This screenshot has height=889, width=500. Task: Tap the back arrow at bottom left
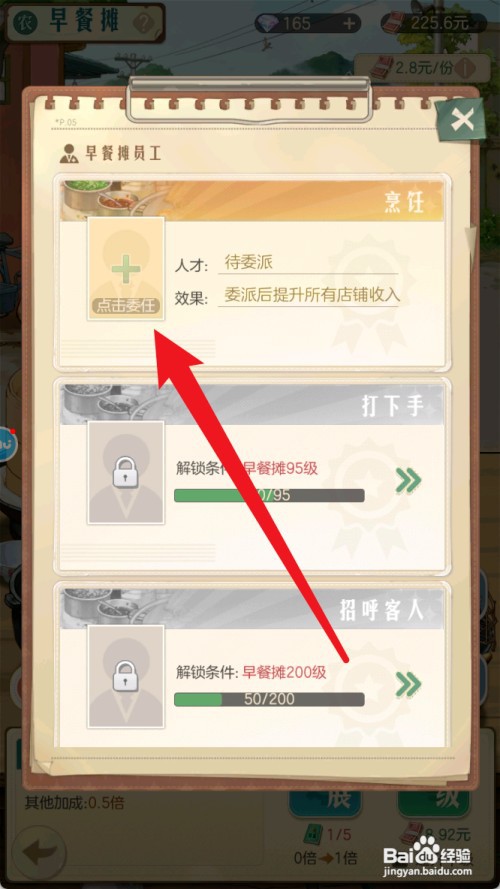pos(39,851)
